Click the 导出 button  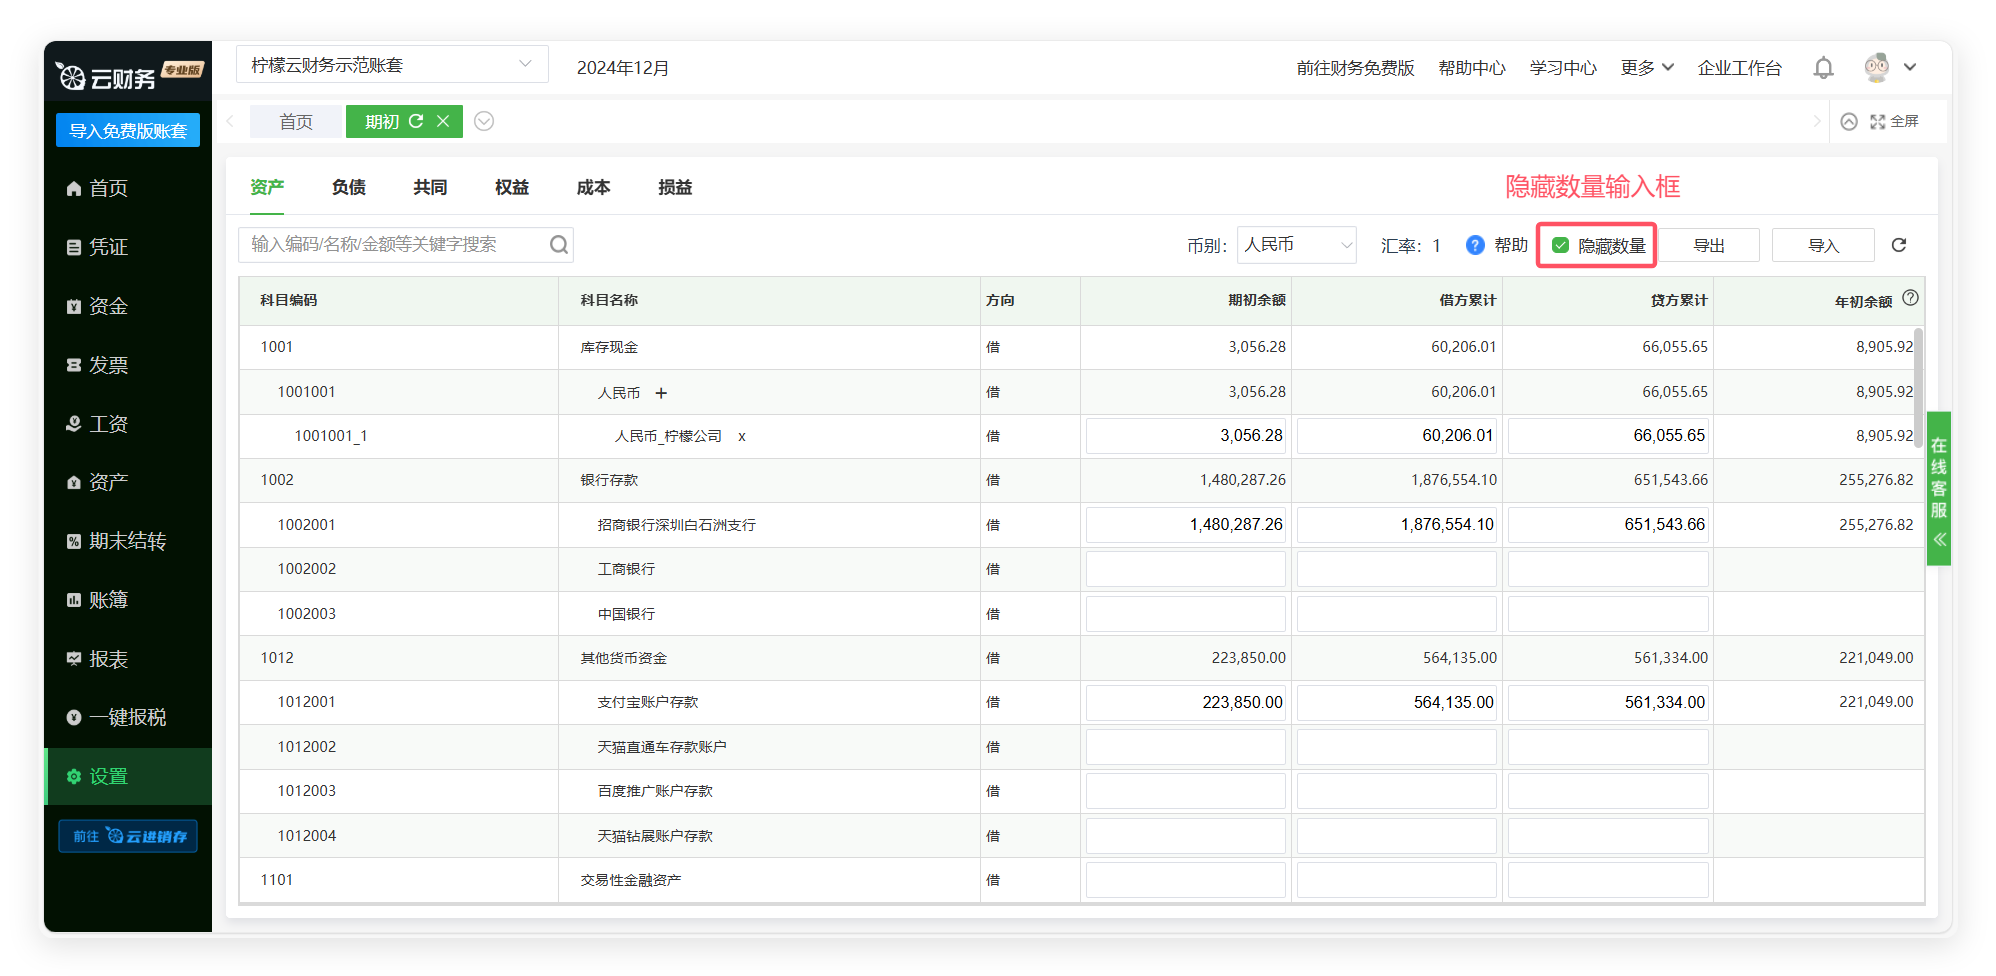point(1709,245)
